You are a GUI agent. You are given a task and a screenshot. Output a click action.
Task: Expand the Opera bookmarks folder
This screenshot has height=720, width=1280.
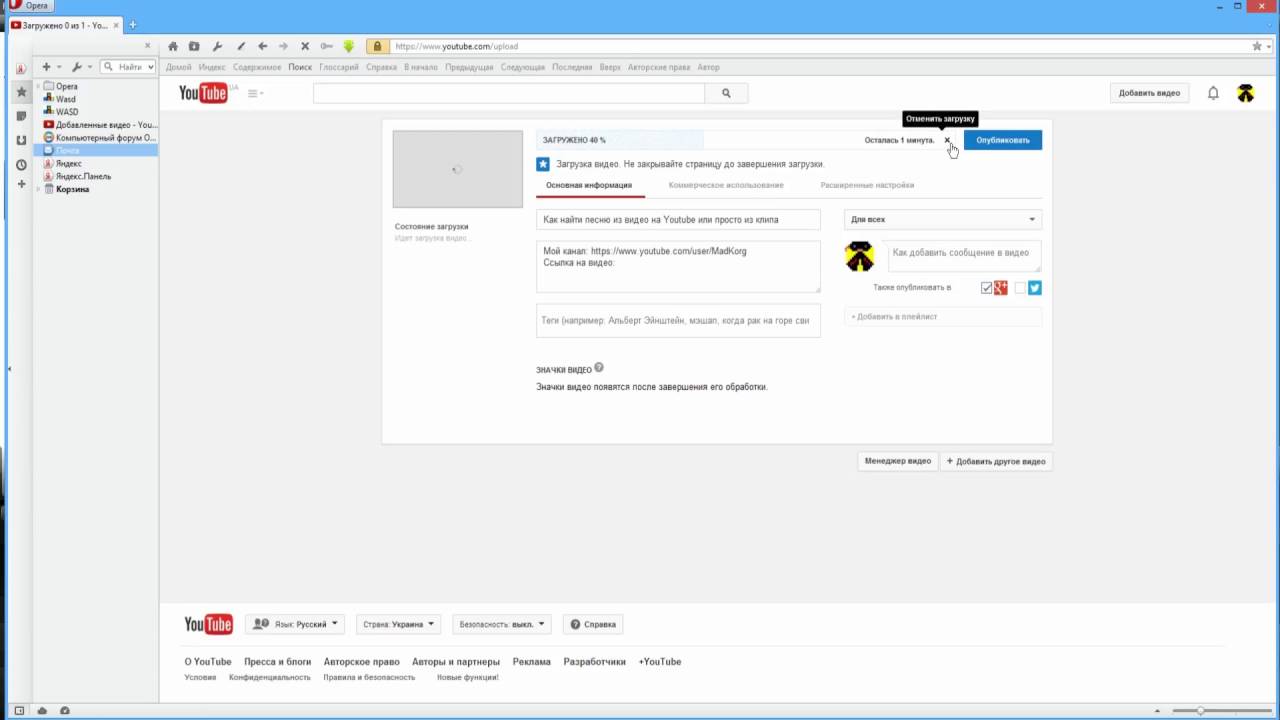point(38,86)
